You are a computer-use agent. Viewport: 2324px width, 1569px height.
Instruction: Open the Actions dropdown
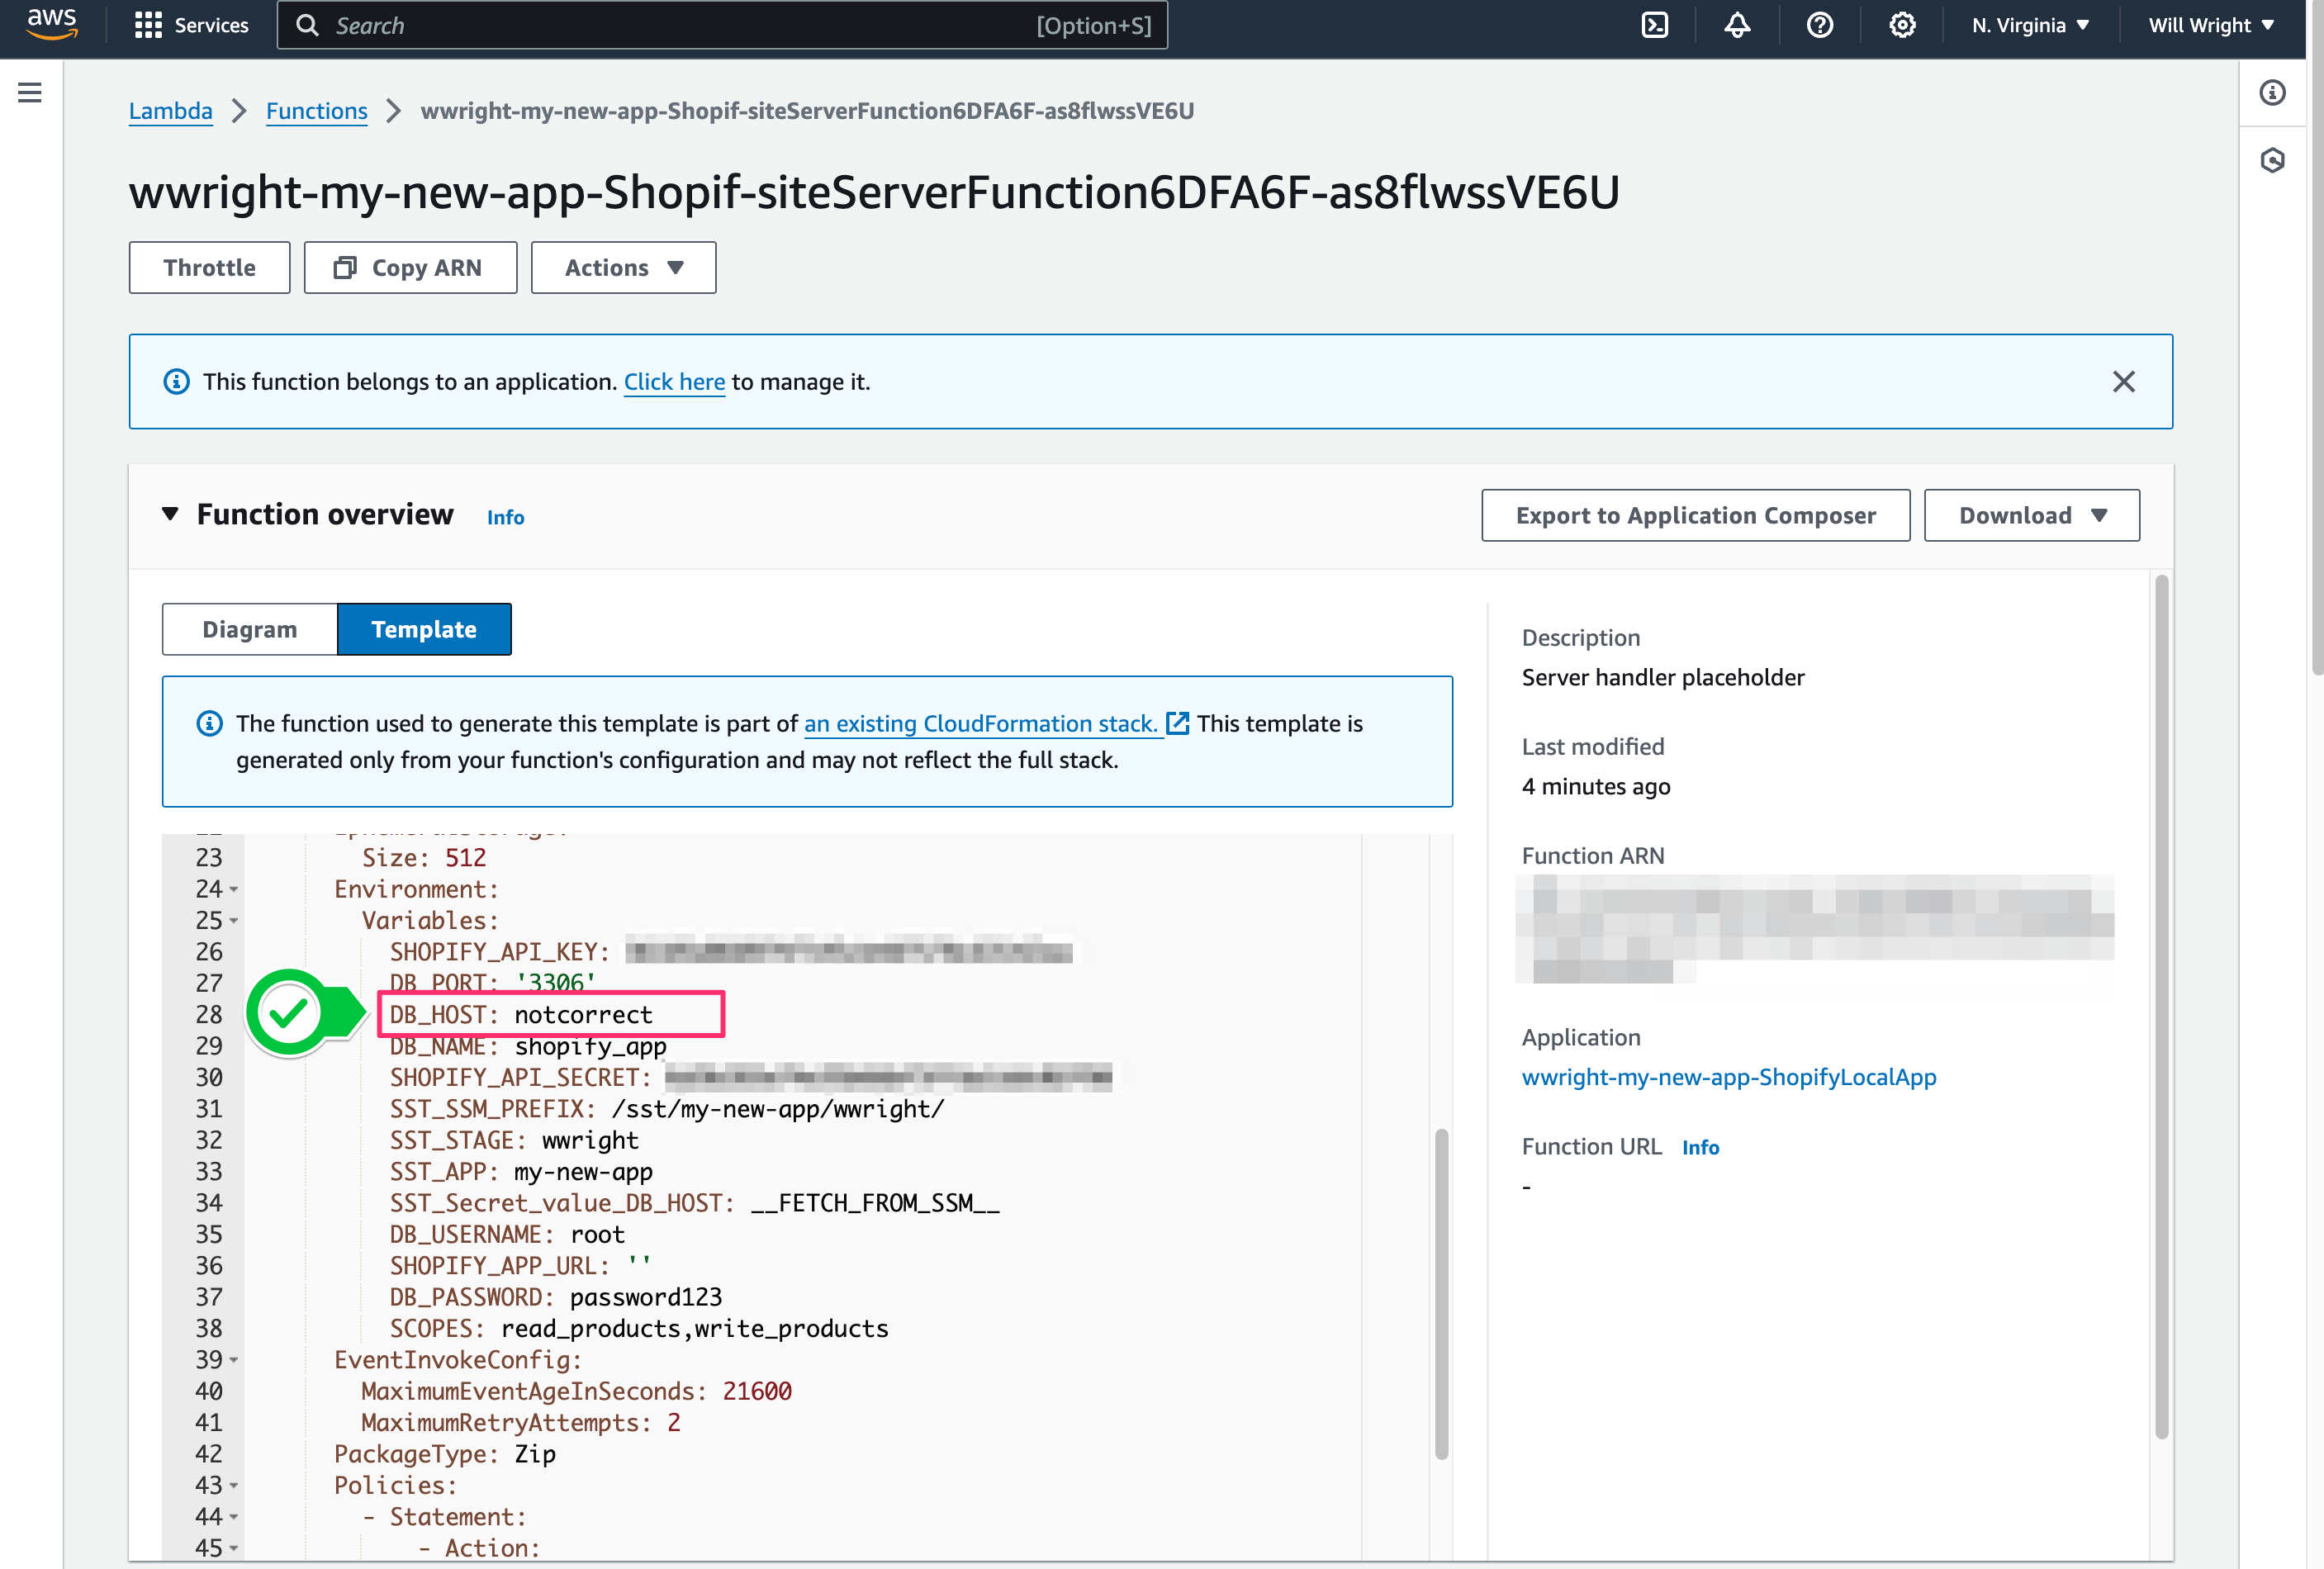point(623,267)
